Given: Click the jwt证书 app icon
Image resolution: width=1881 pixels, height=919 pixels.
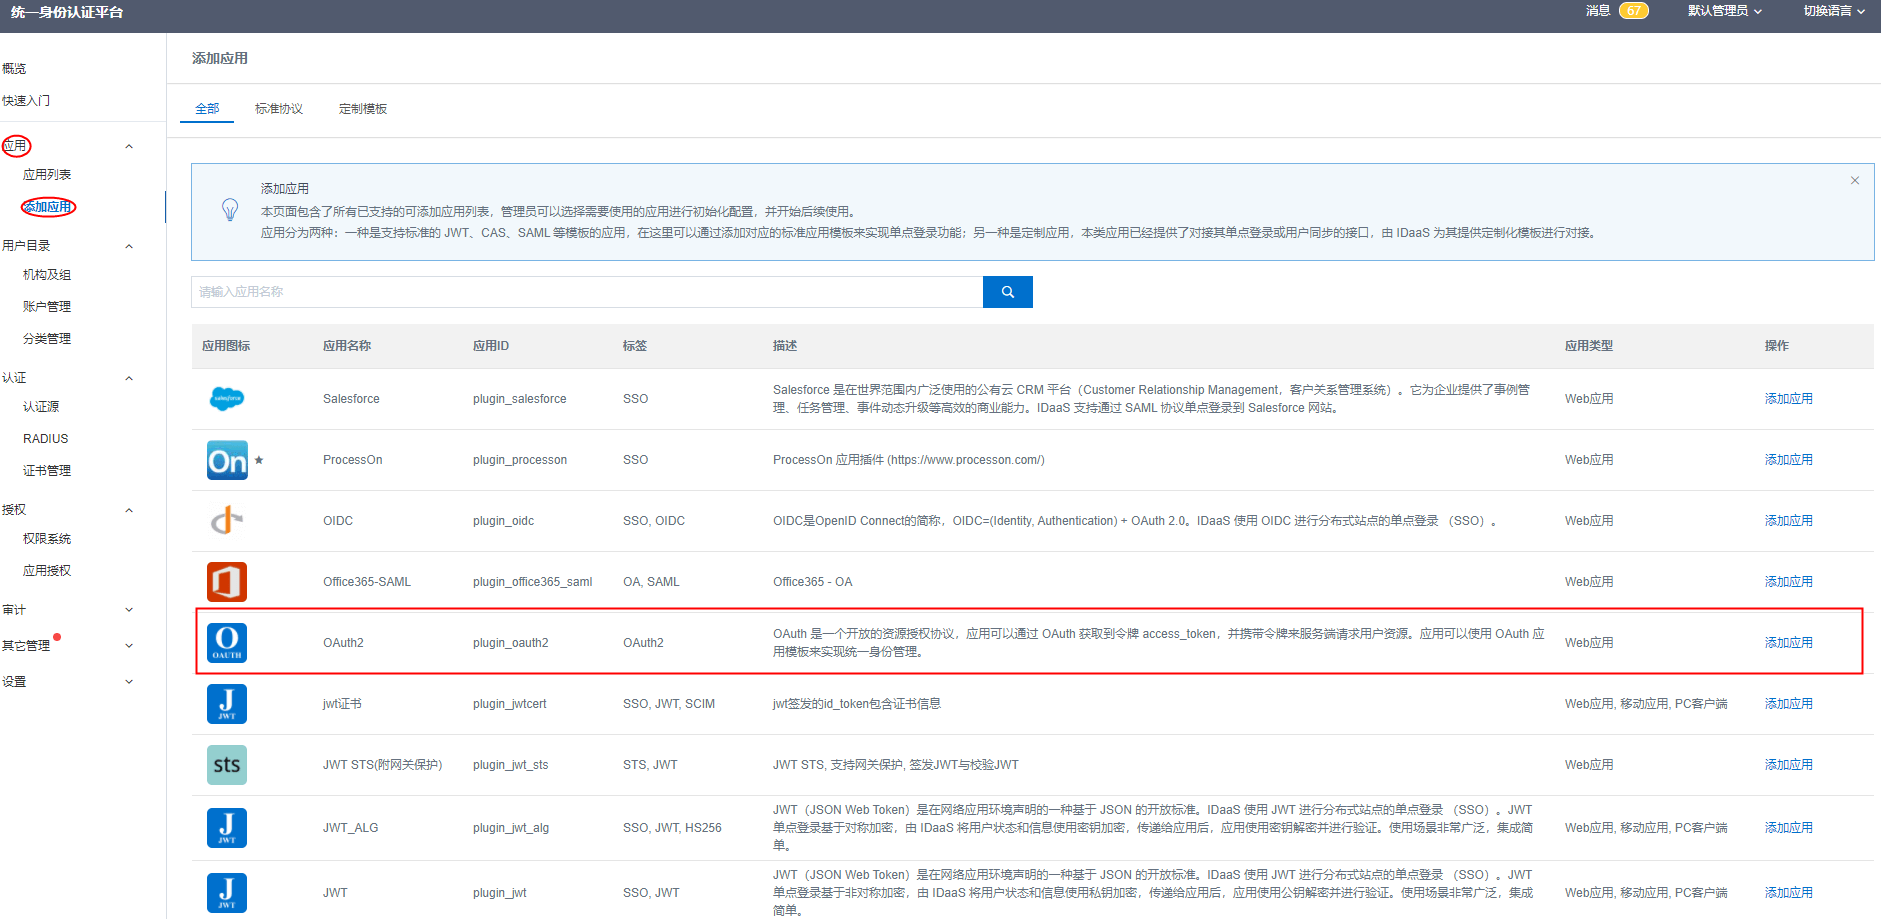Looking at the screenshot, I should [227, 704].
